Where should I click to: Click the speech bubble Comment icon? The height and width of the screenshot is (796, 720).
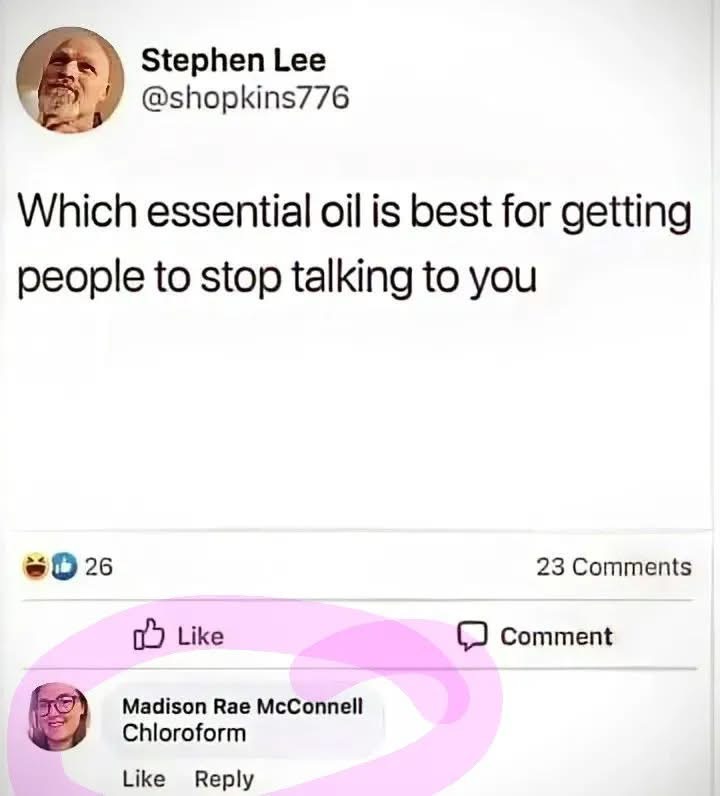pyautogui.click(x=472, y=636)
